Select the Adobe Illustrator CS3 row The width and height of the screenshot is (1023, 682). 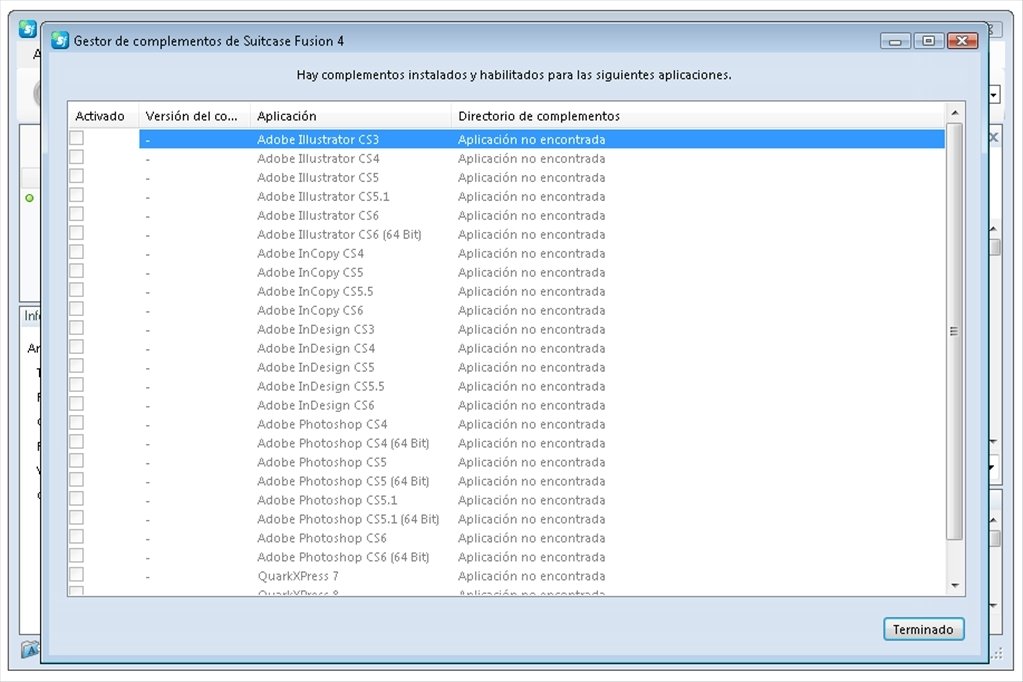coord(506,139)
